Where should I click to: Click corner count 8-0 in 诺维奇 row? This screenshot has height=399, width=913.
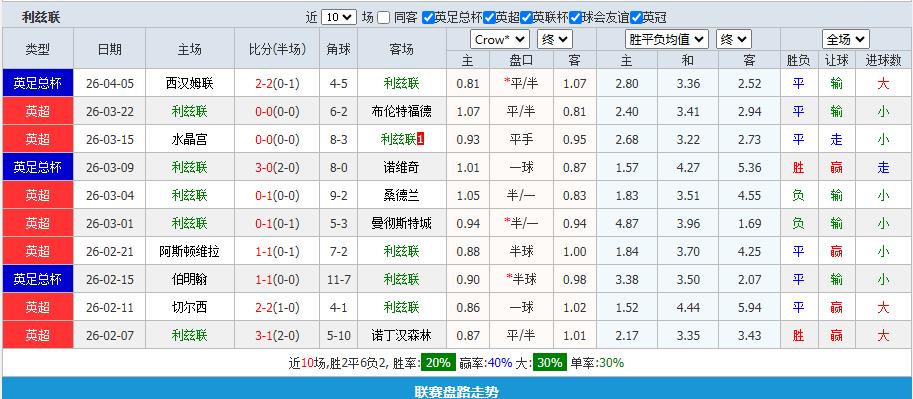339,167
